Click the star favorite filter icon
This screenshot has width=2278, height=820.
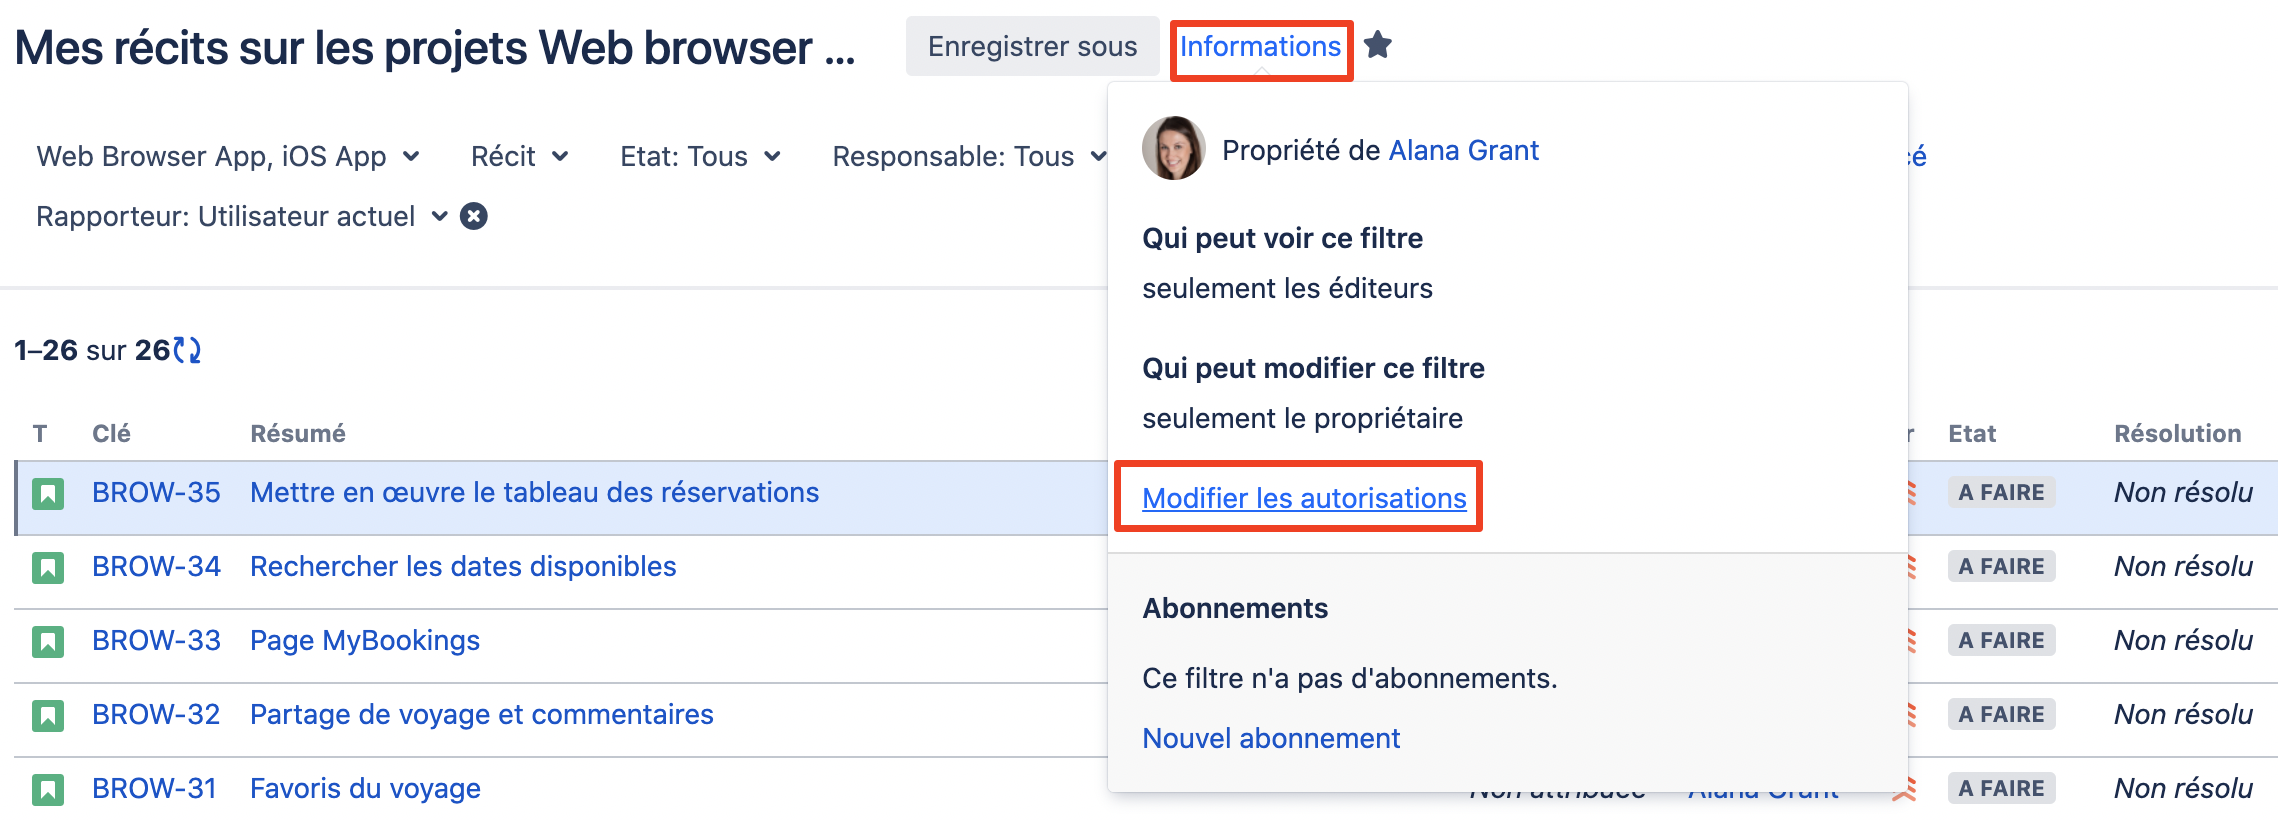point(1378,45)
